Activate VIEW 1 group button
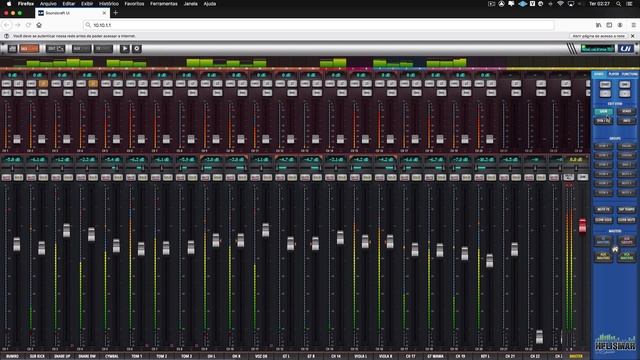 coord(603,146)
